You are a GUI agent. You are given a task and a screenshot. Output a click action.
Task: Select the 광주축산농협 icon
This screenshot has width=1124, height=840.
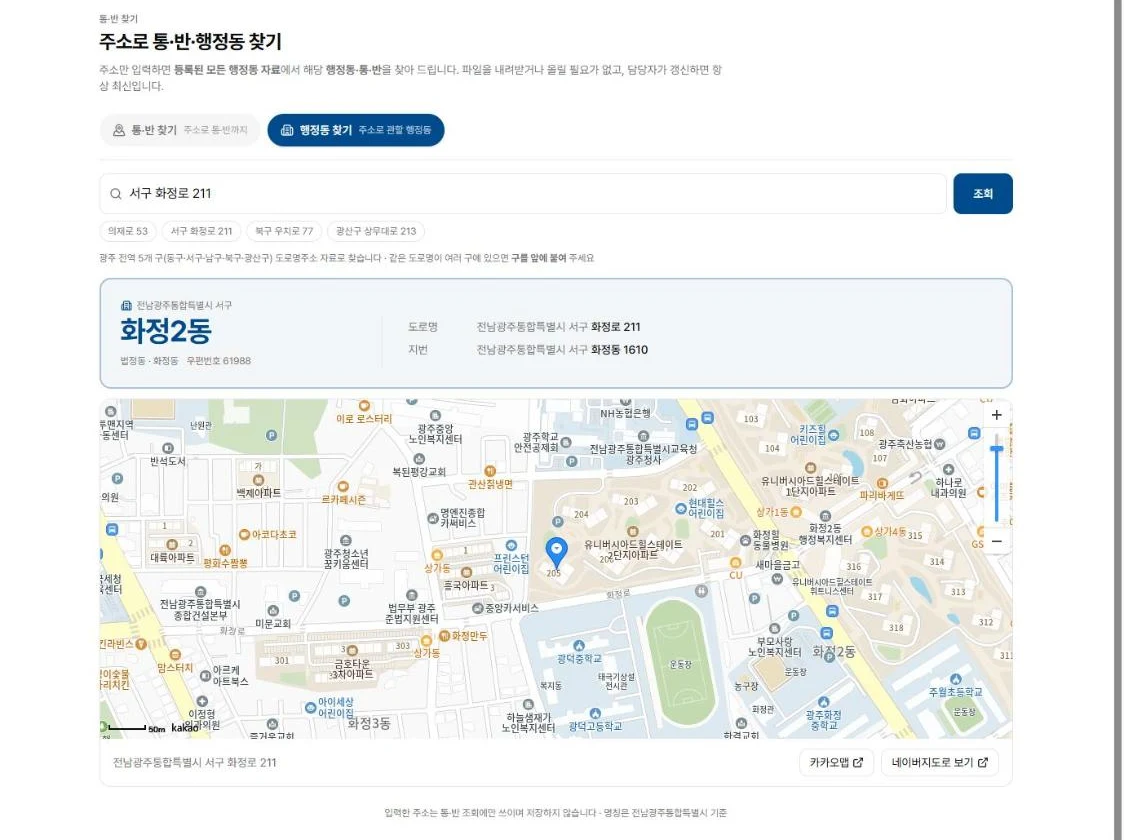tap(940, 444)
